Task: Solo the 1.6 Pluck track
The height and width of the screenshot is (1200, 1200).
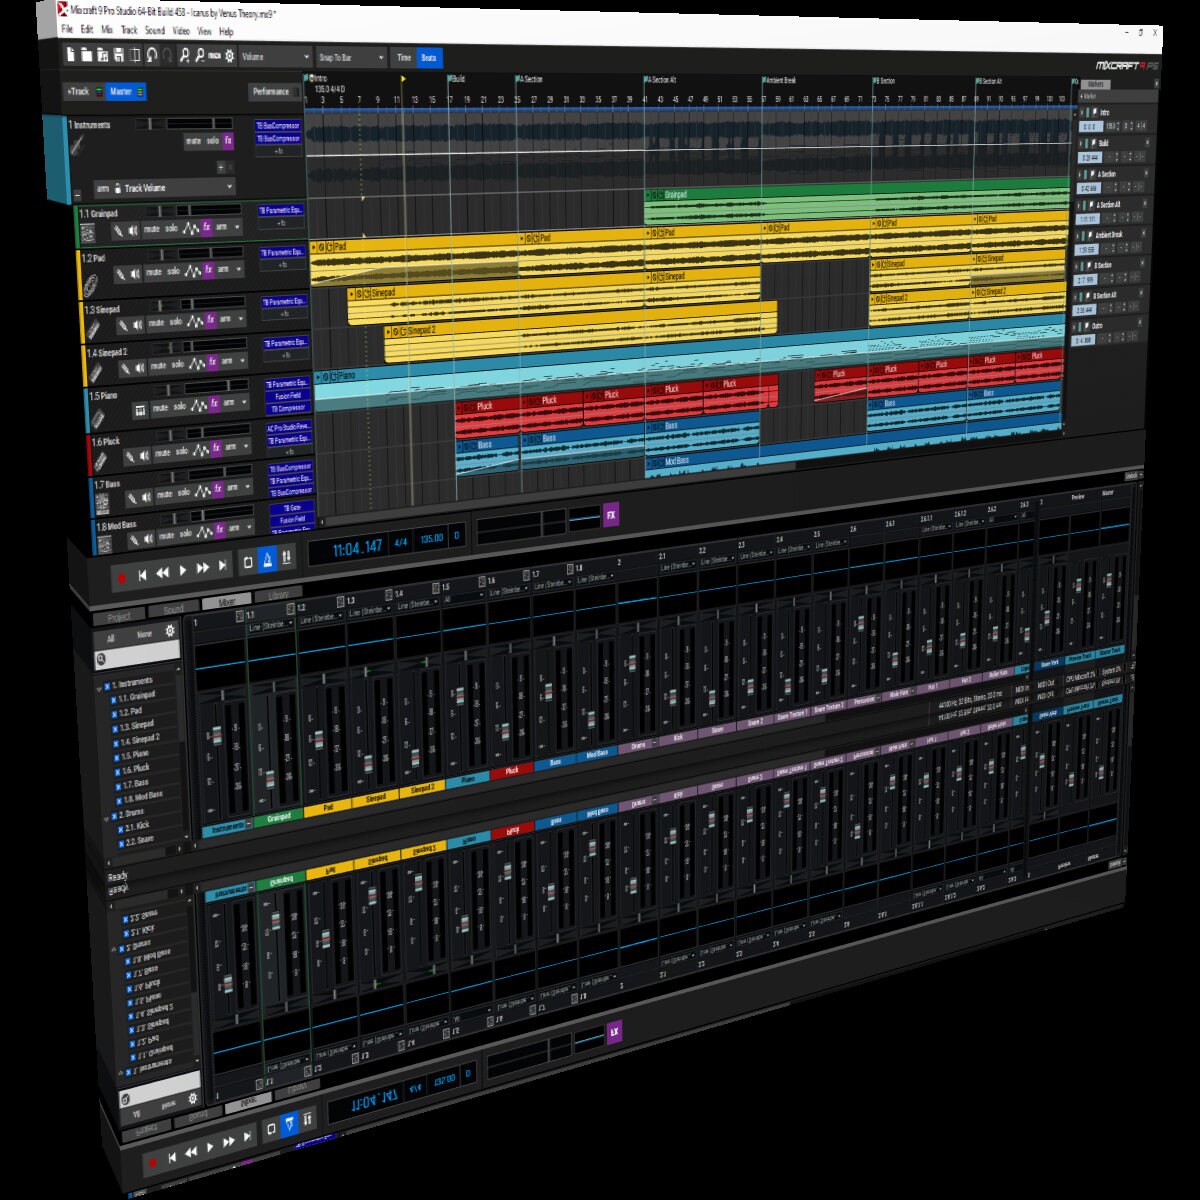Action: (x=182, y=452)
